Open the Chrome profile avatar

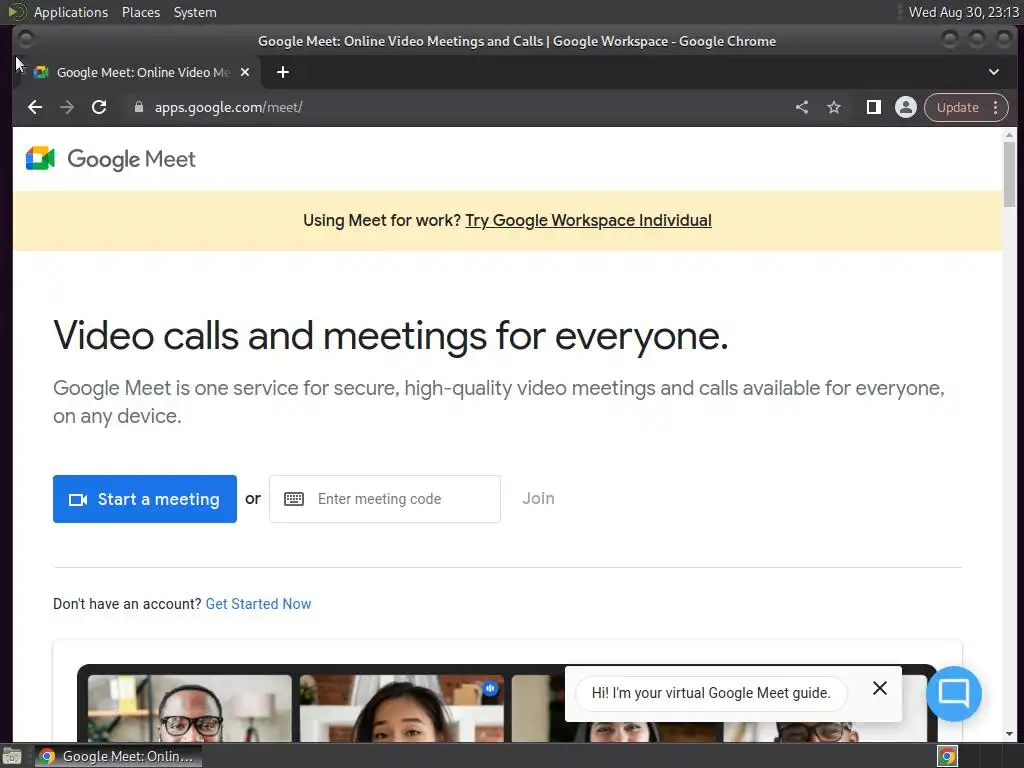pyautogui.click(x=905, y=107)
